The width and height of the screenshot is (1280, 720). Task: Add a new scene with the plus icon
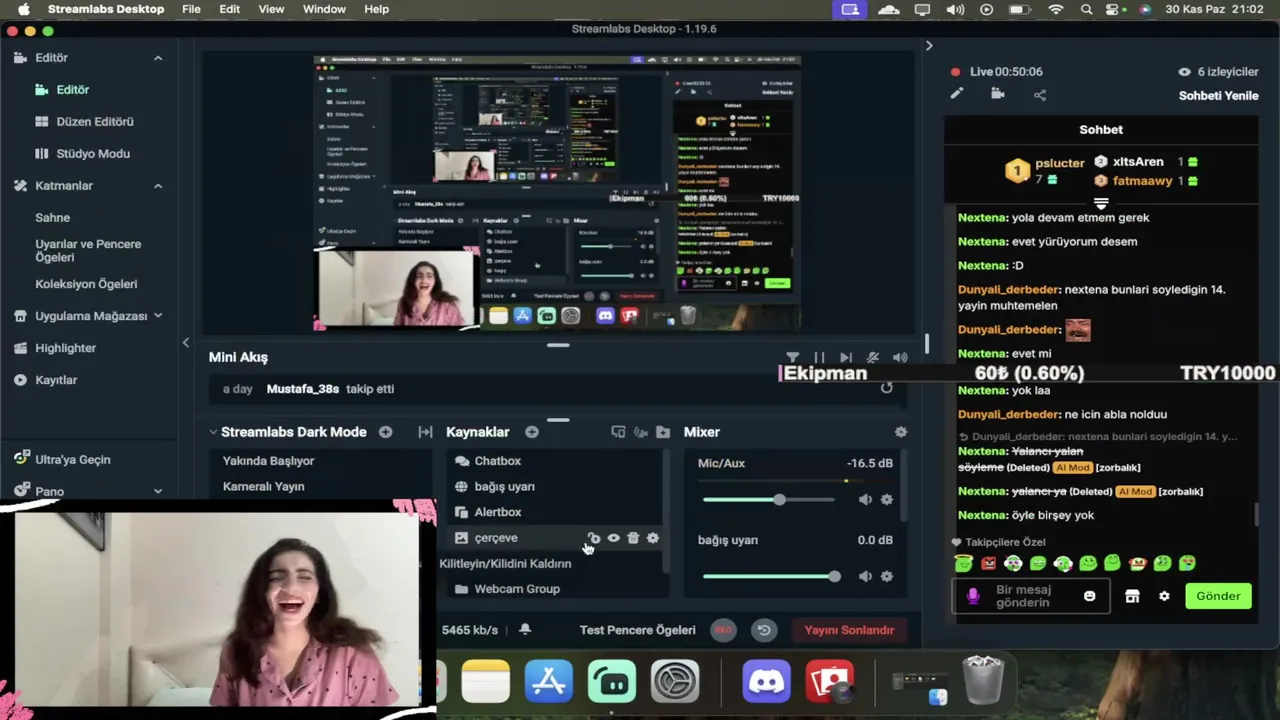pyautogui.click(x=386, y=432)
